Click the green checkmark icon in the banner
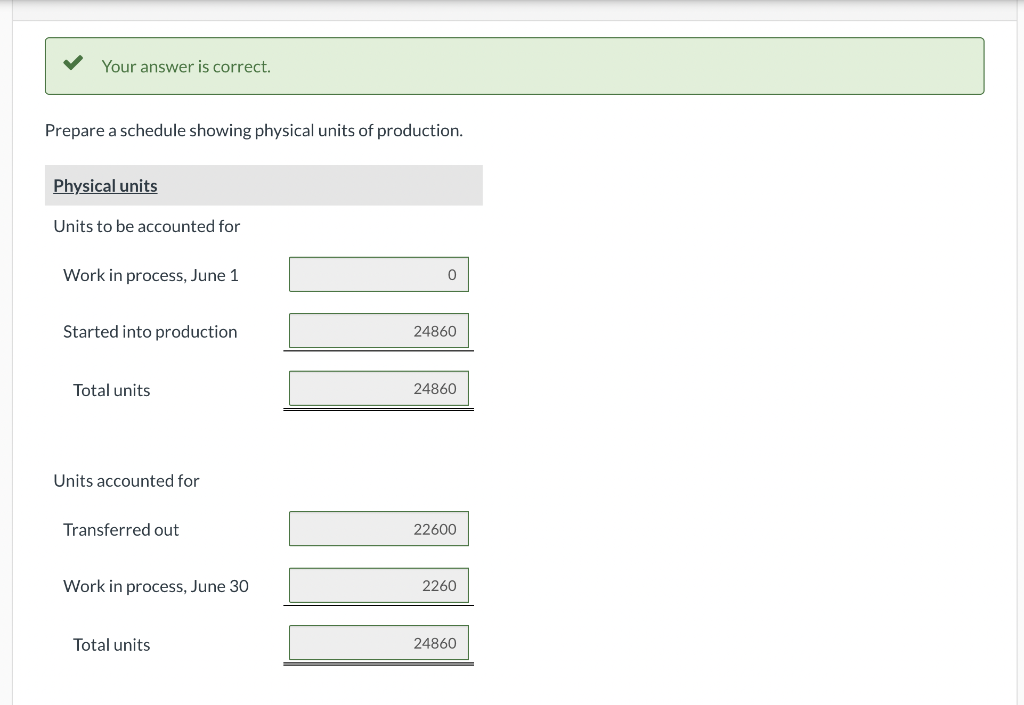 tap(73, 63)
